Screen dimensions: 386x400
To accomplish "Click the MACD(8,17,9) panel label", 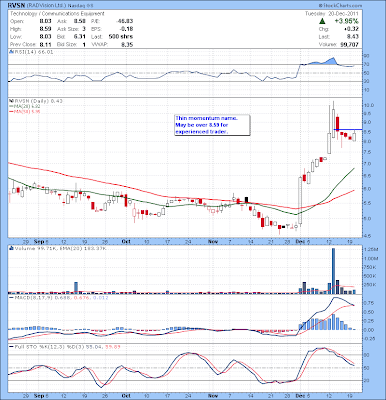I will [29, 298].
